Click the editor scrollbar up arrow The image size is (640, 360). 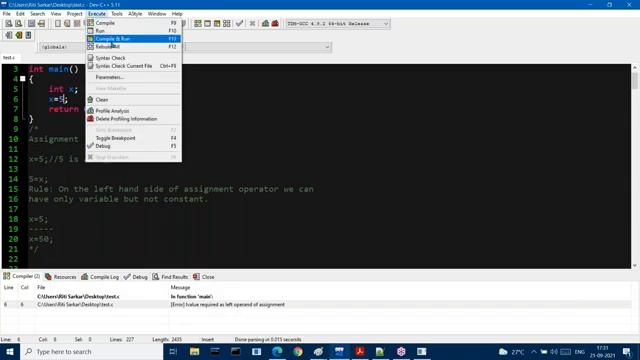click(x=635, y=67)
